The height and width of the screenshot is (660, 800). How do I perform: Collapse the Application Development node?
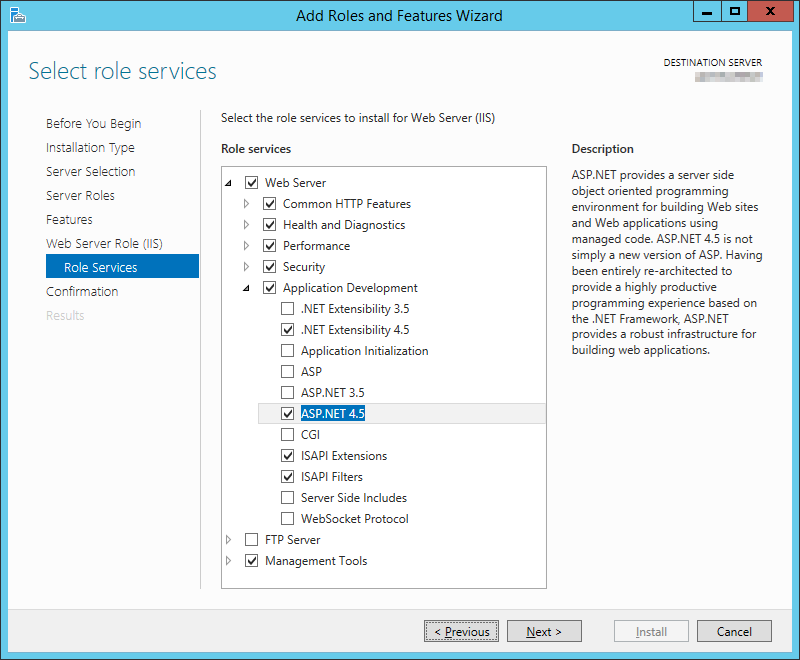tap(247, 288)
